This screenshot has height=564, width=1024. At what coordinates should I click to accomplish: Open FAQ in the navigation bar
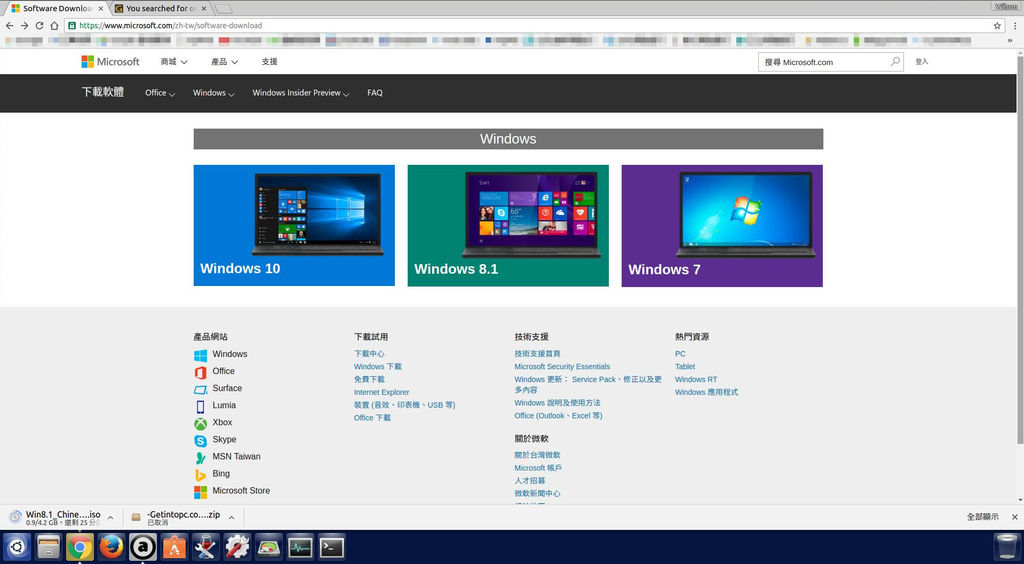coord(375,93)
